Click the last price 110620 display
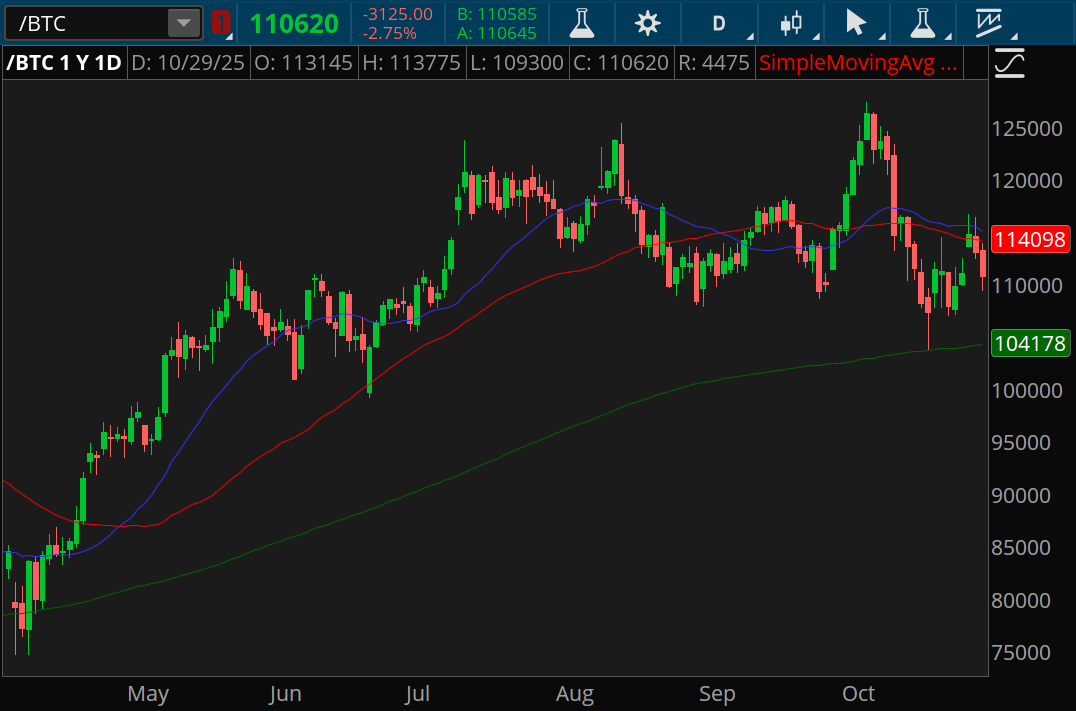The image size is (1076, 711). point(294,23)
